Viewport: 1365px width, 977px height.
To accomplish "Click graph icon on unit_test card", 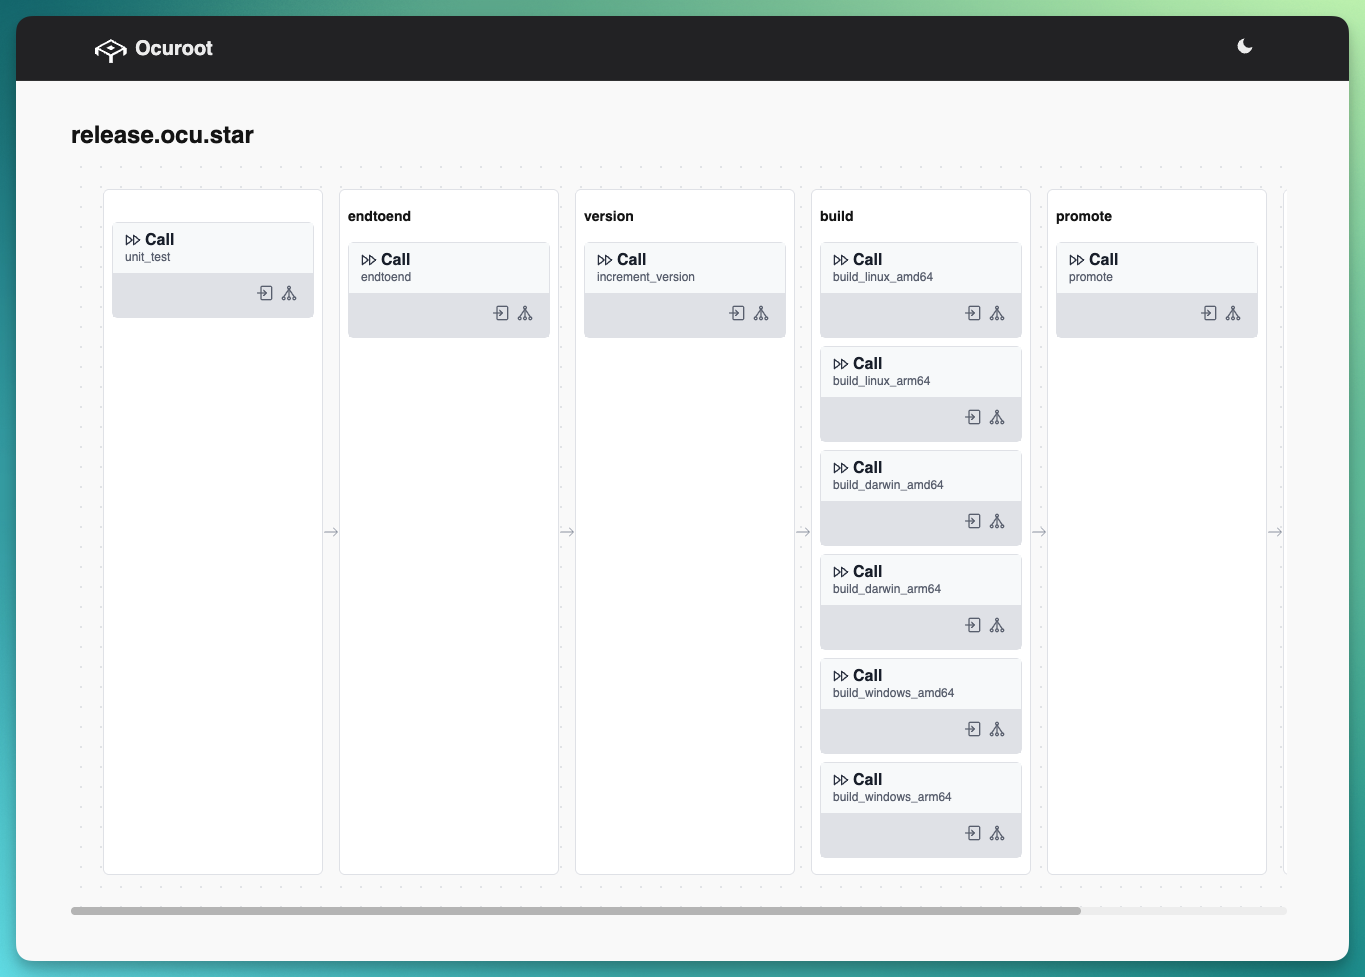I will tap(289, 293).
